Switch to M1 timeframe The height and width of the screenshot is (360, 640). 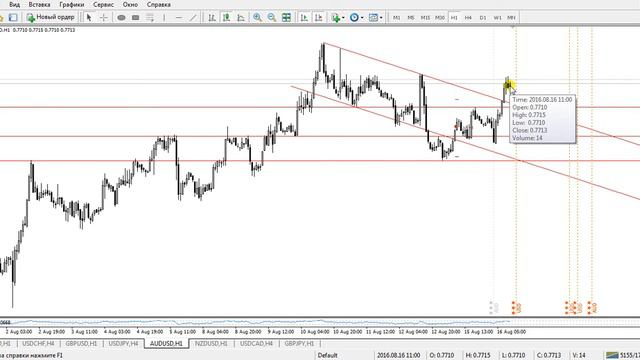pyautogui.click(x=396, y=18)
